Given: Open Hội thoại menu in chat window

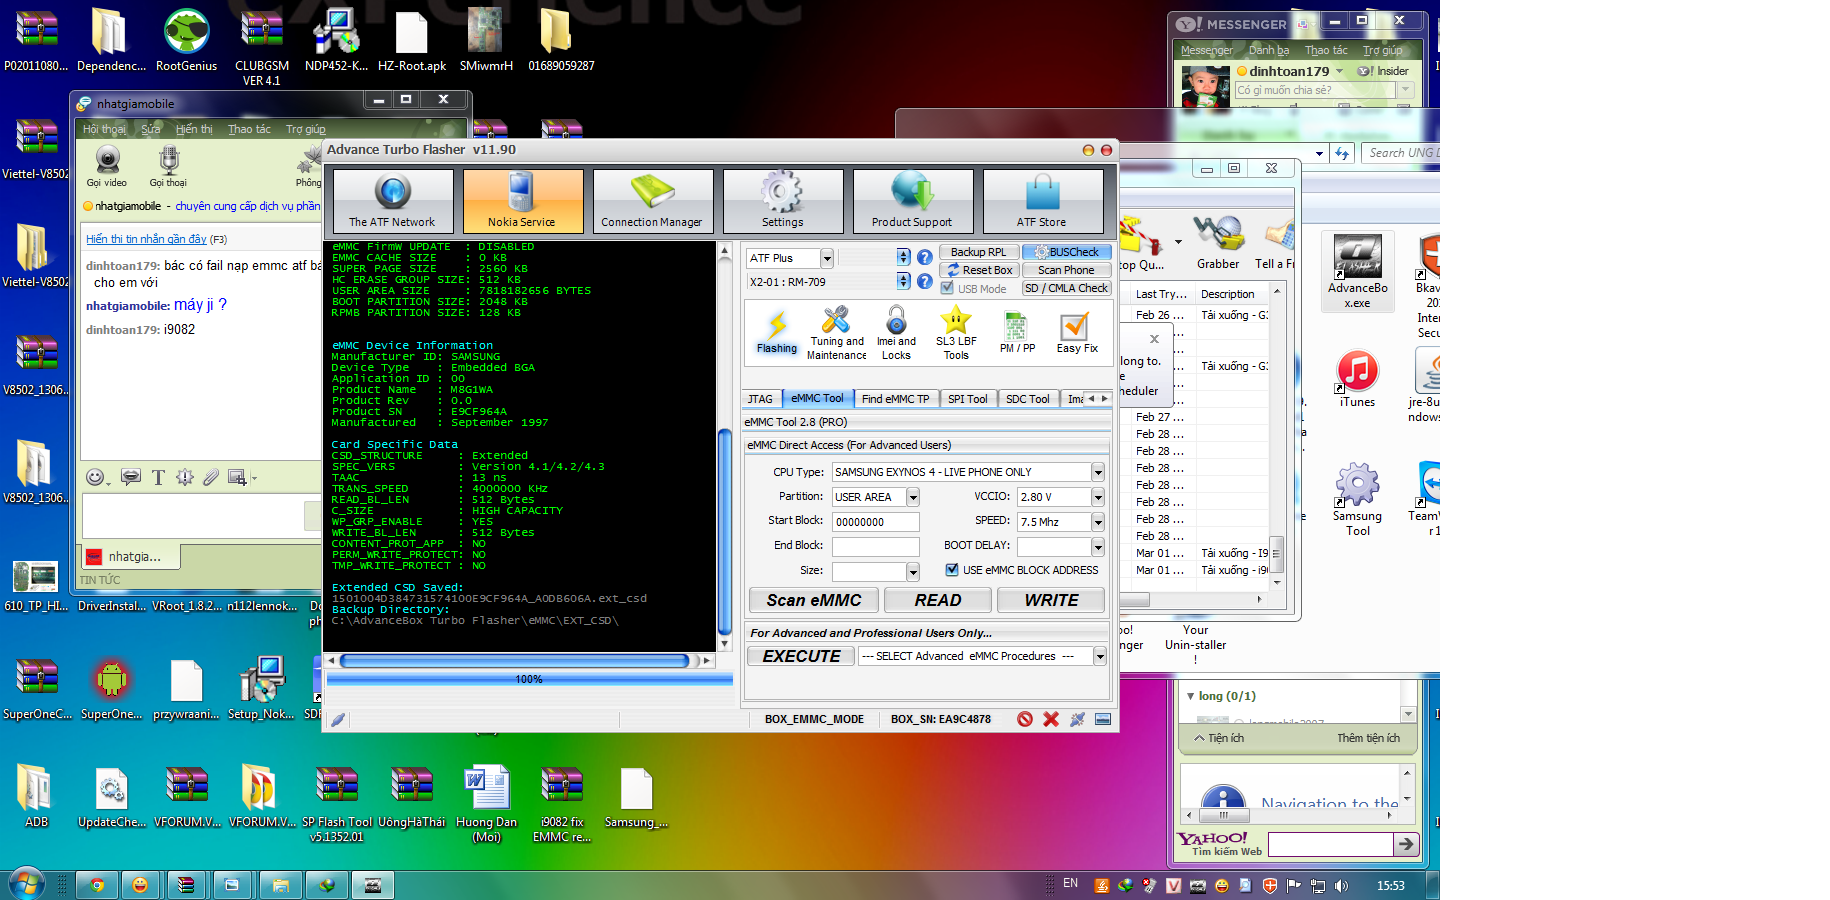Looking at the screenshot, I should click(x=104, y=129).
